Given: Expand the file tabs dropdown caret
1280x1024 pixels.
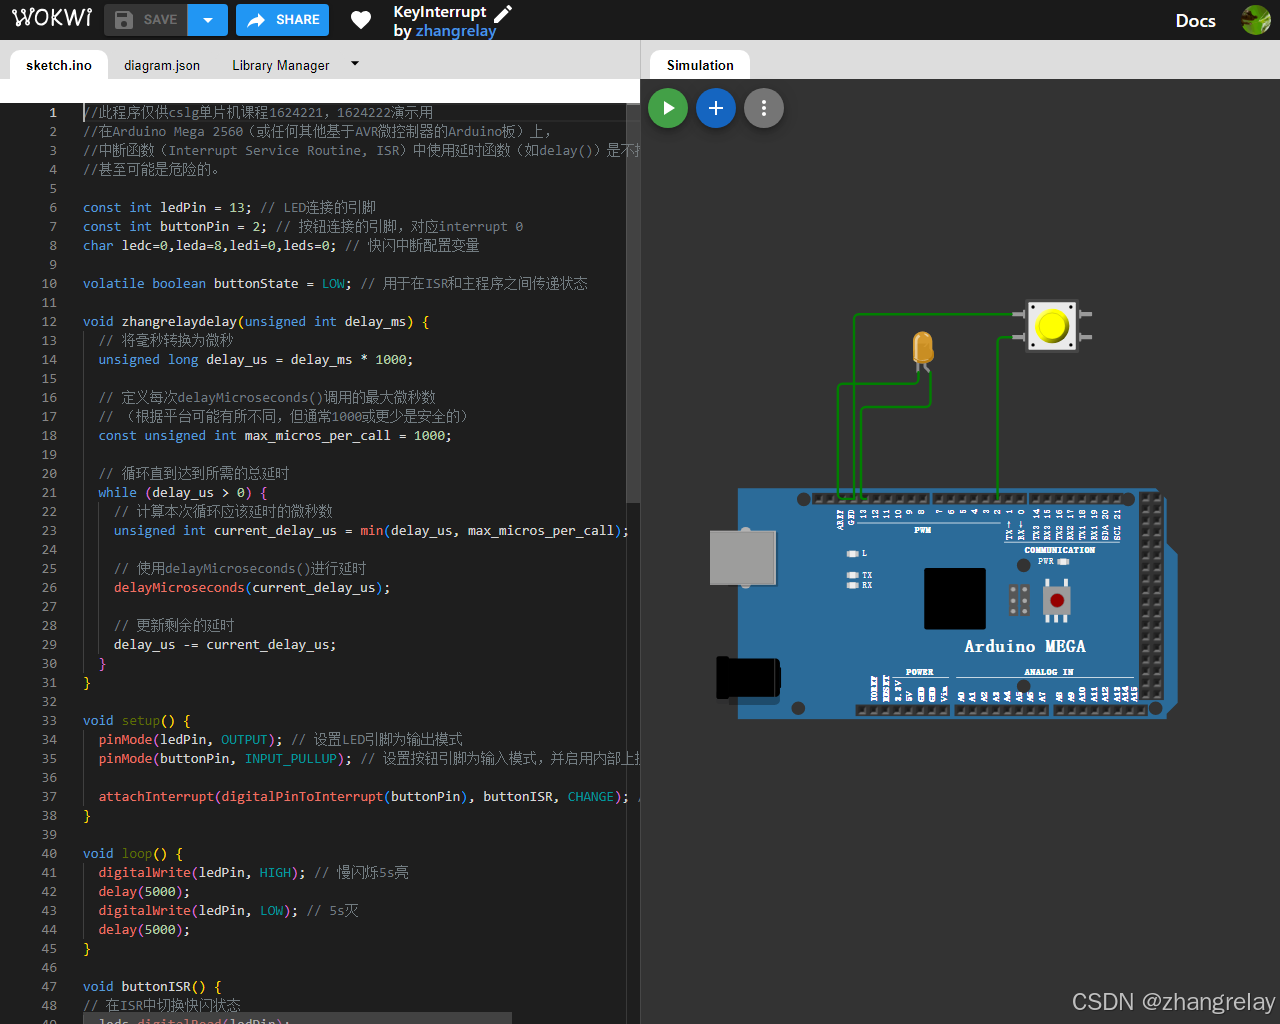Looking at the screenshot, I should [354, 64].
